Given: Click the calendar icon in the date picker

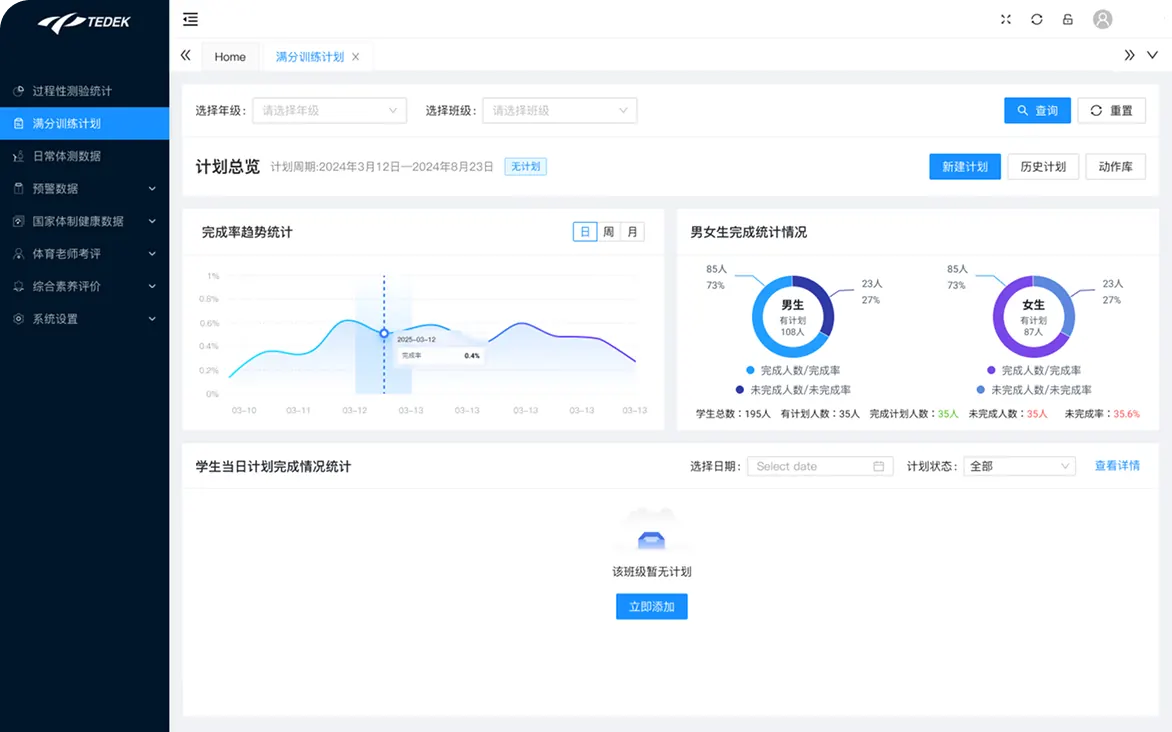Looking at the screenshot, I should (x=878, y=467).
